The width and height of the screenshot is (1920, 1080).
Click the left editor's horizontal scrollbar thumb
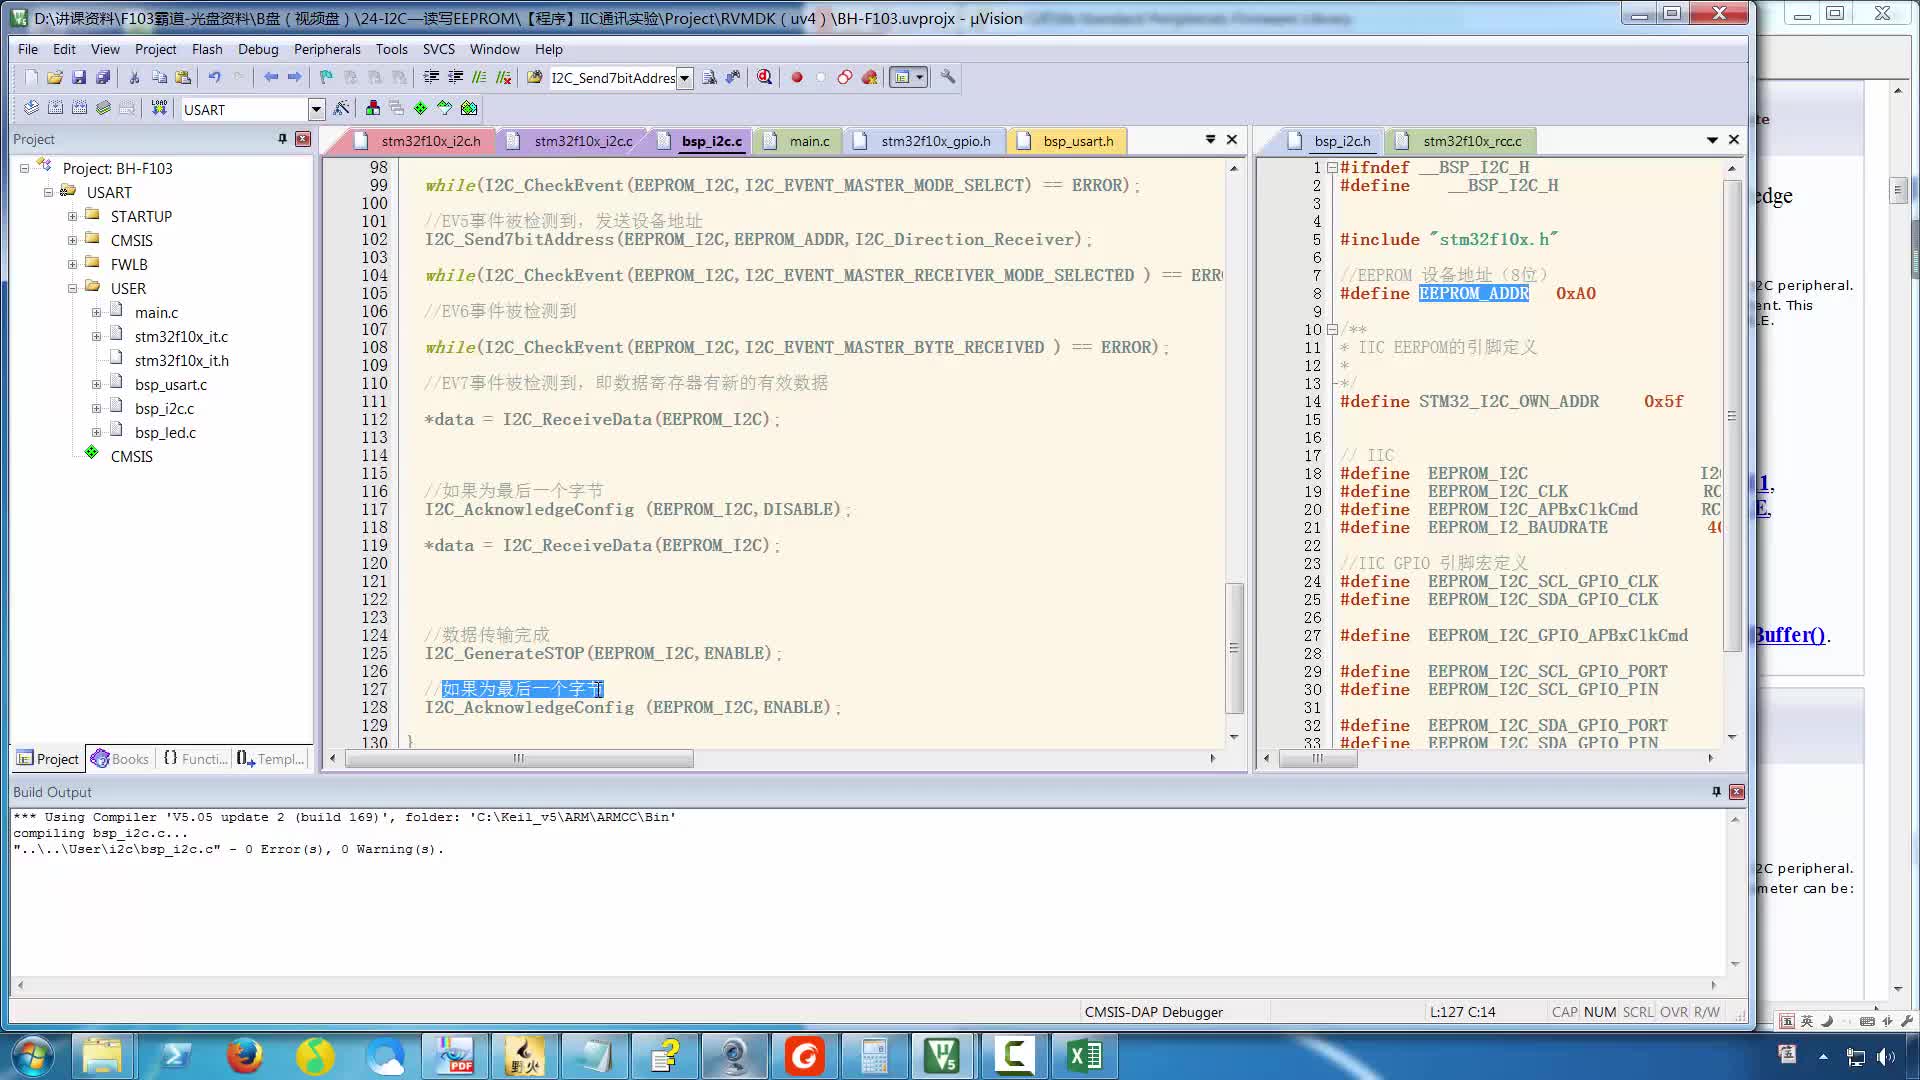(519, 759)
